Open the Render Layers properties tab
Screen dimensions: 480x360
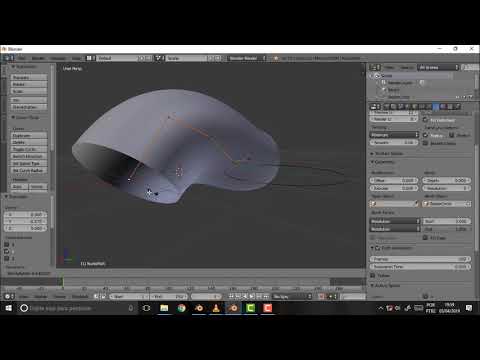tap(394, 107)
